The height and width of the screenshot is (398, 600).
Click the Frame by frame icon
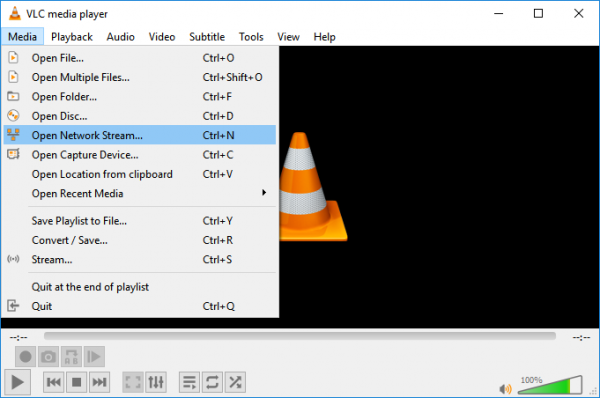(94, 357)
